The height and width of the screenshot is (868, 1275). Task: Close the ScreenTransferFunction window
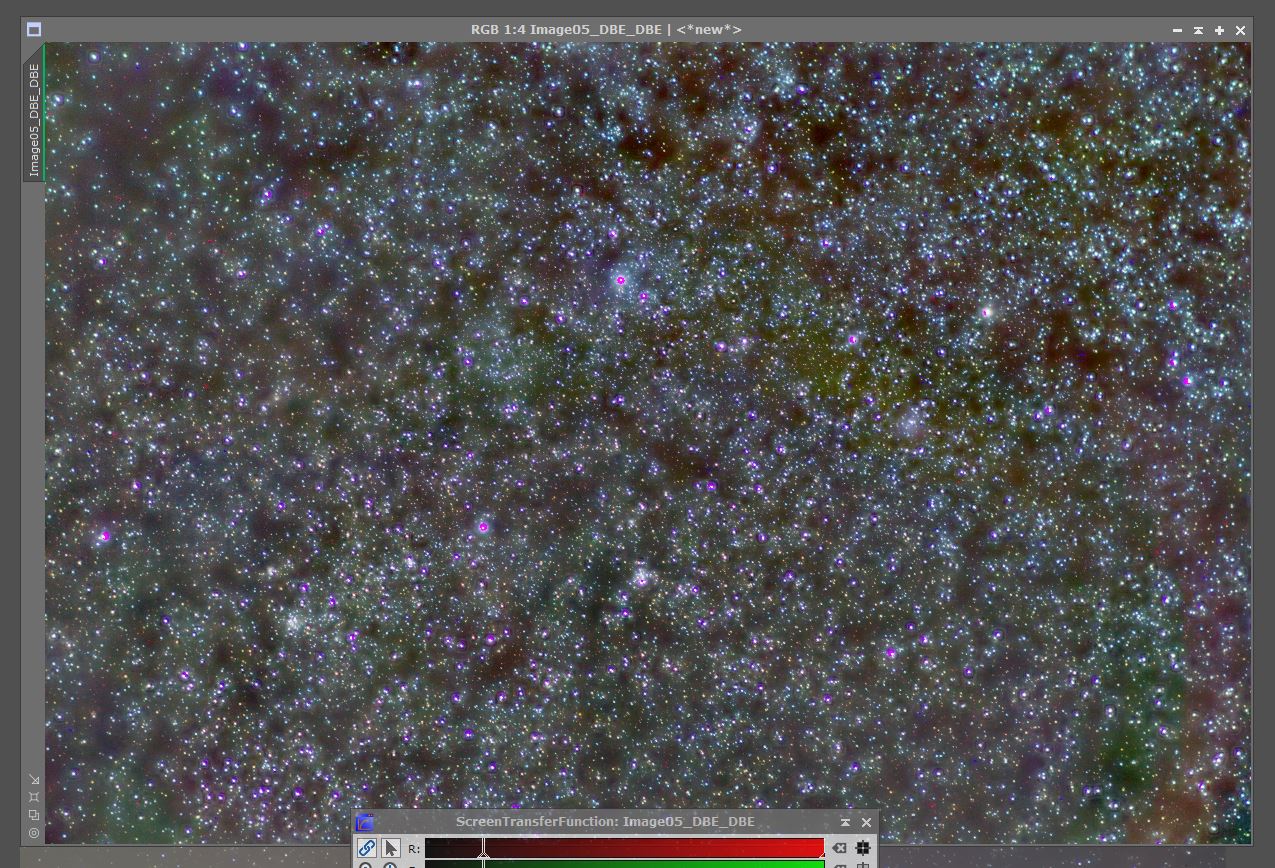[x=866, y=822]
